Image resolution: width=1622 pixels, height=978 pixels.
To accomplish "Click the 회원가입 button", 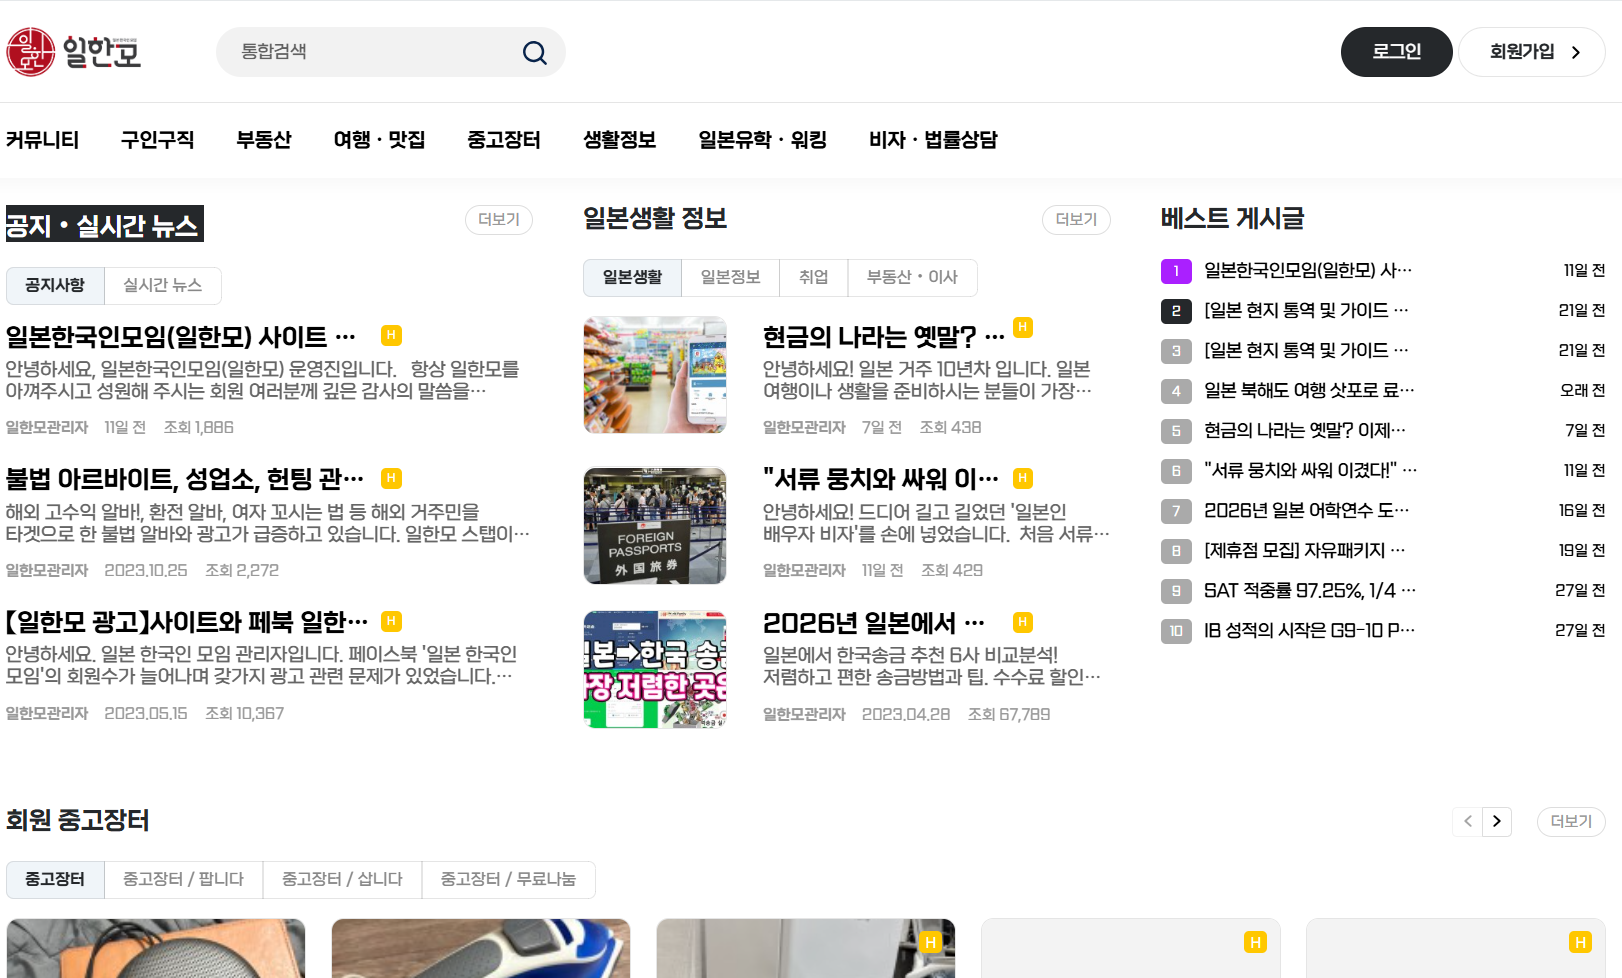I will [1531, 52].
